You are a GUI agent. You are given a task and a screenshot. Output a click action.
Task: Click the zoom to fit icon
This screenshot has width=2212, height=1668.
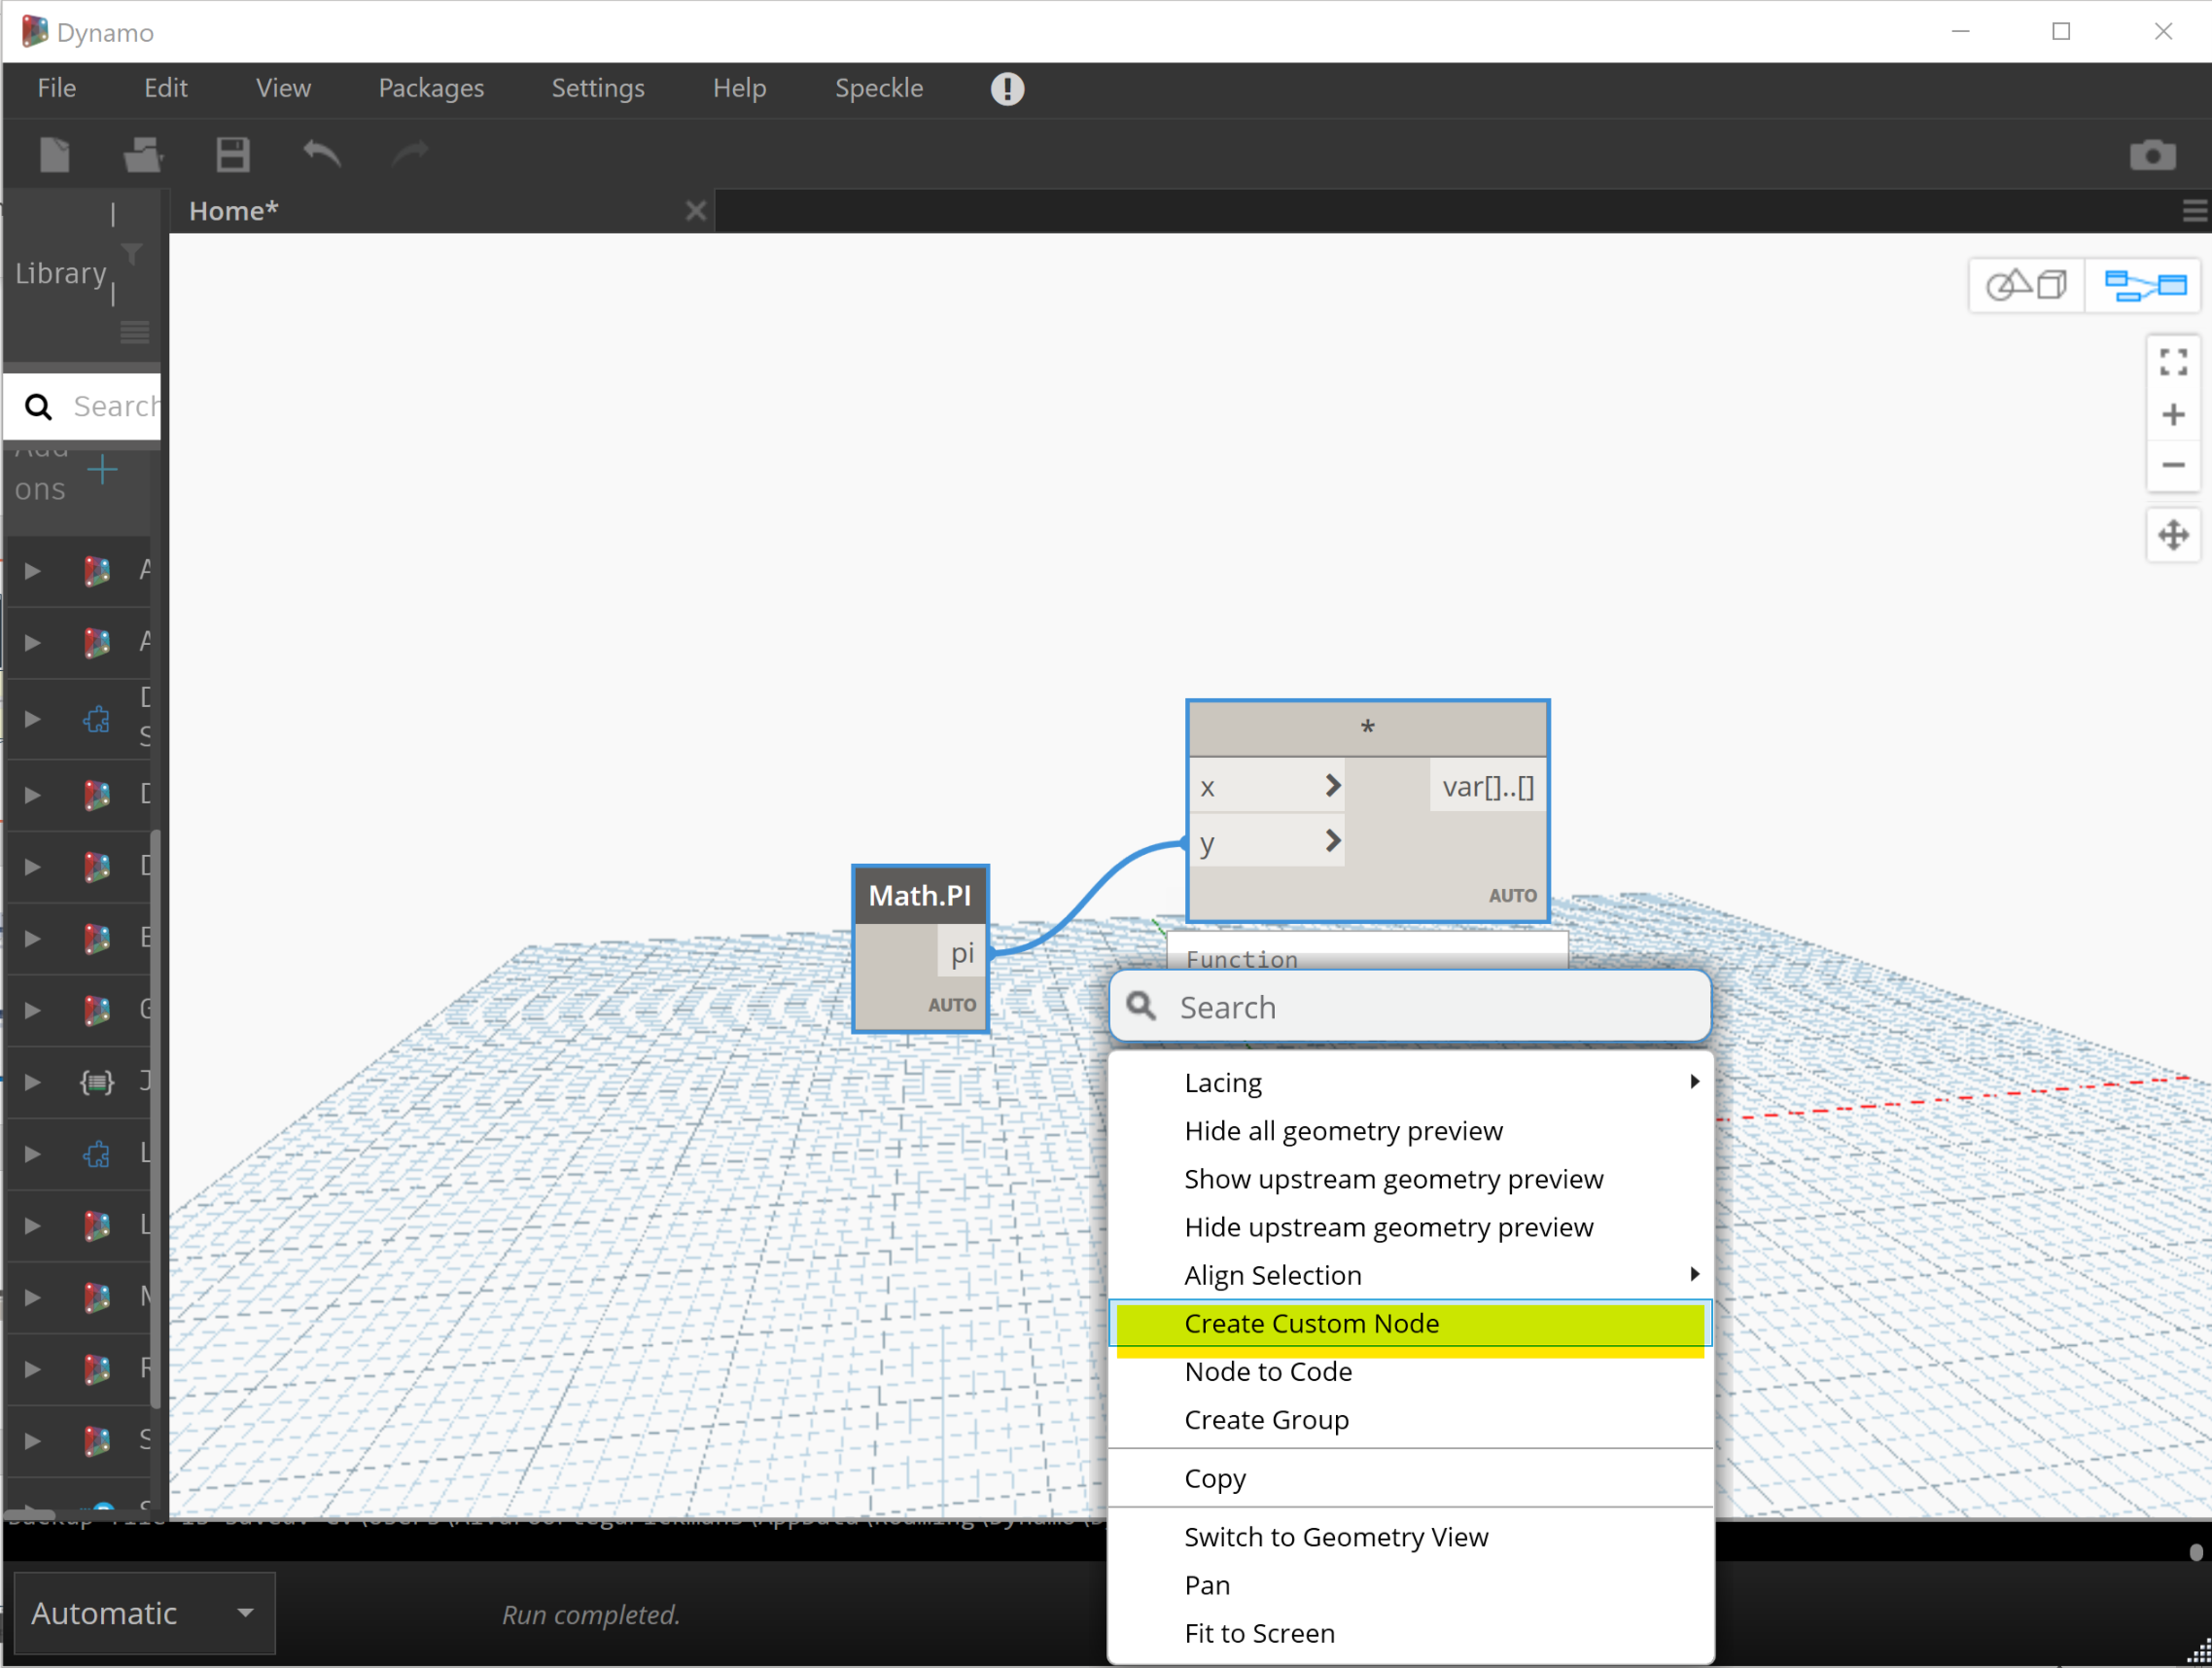pyautogui.click(x=2173, y=361)
